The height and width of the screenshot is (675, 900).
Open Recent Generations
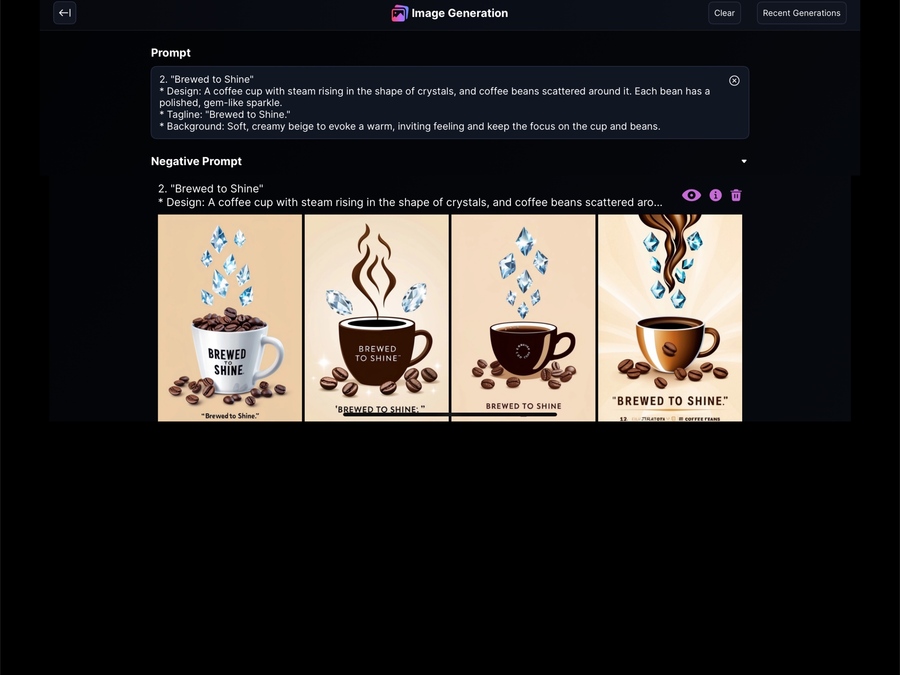[801, 13]
